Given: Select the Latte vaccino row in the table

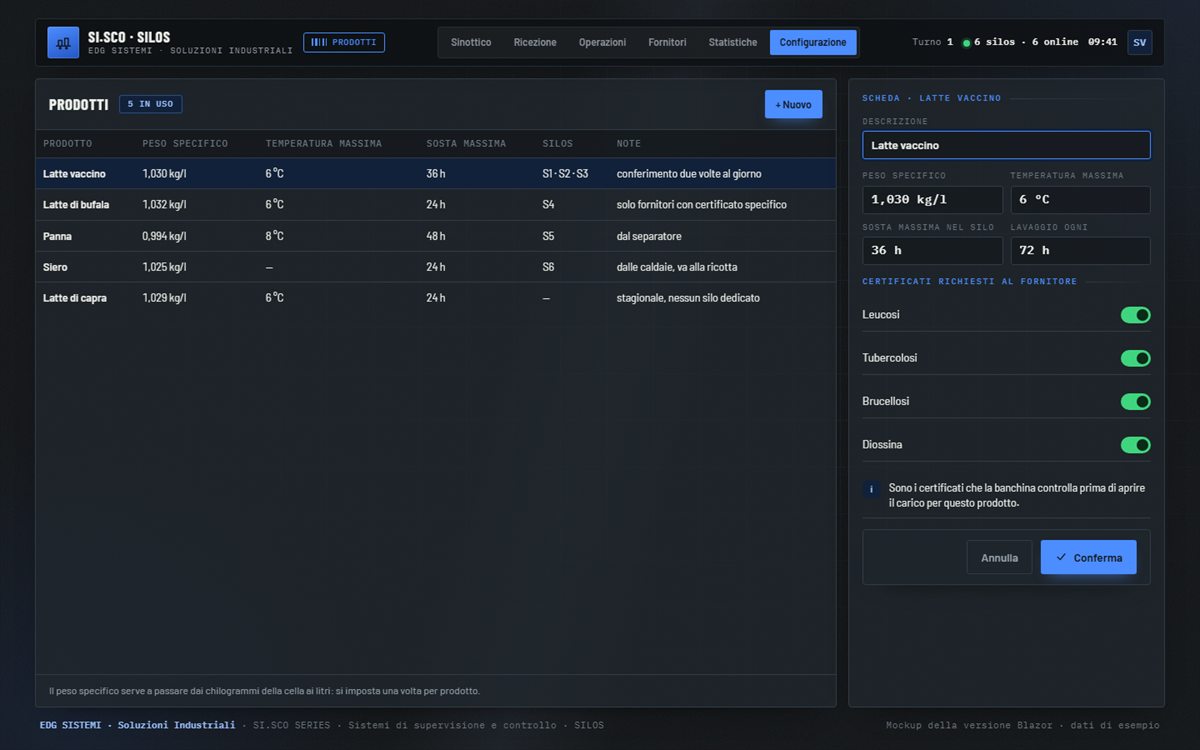Looking at the screenshot, I should (x=436, y=174).
